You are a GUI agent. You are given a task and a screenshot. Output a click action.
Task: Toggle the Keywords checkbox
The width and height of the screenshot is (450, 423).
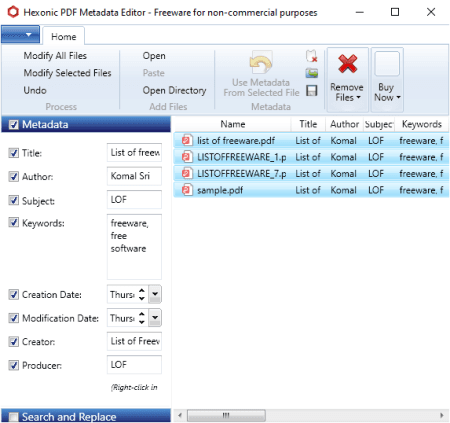[13, 222]
